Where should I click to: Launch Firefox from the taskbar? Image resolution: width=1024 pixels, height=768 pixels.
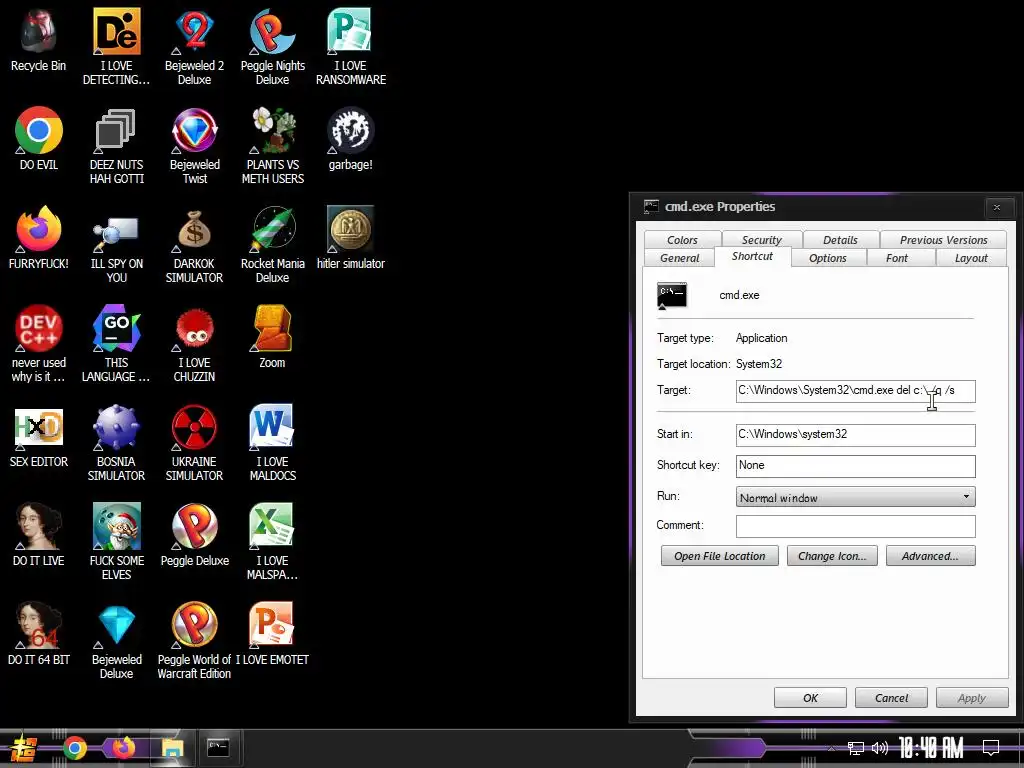(x=123, y=747)
